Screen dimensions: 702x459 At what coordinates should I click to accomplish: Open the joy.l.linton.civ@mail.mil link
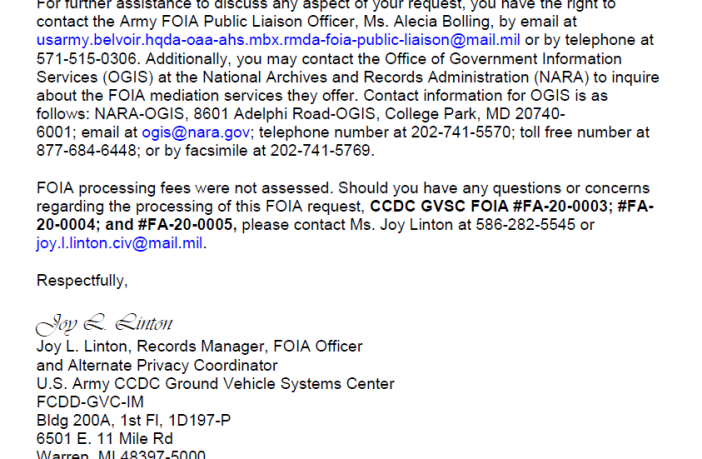tap(120, 243)
